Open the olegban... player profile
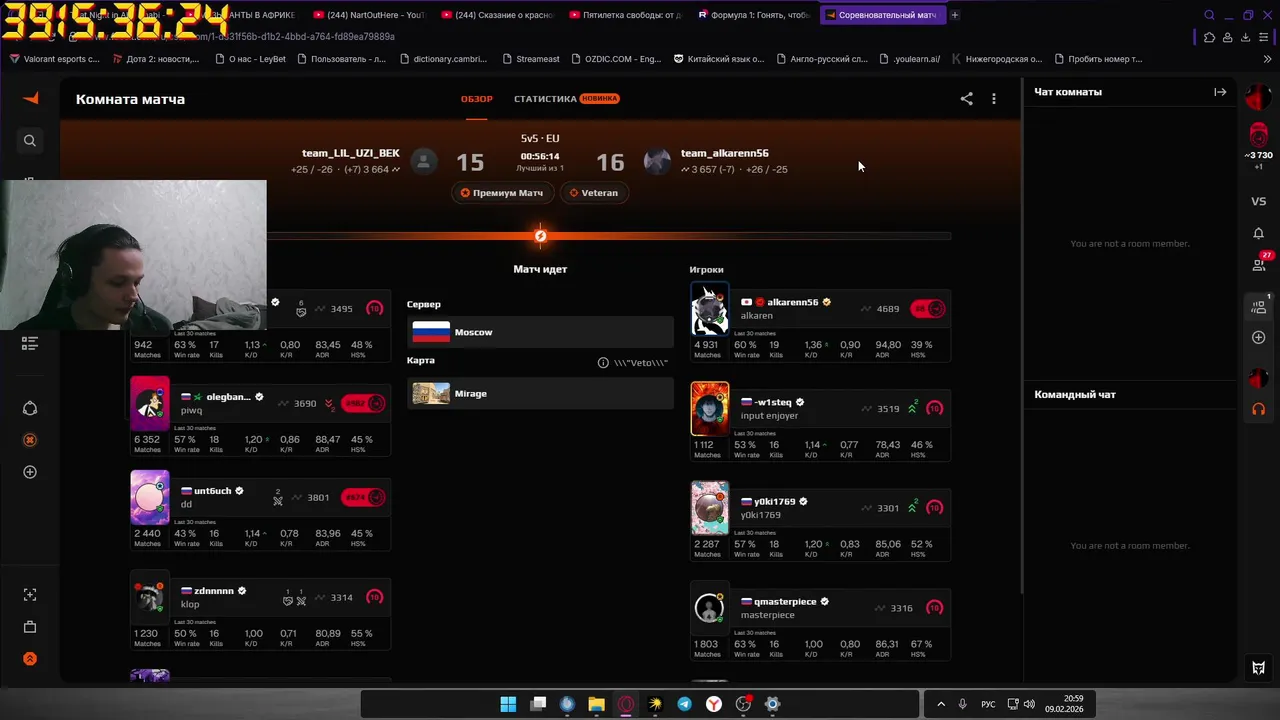1280x720 pixels. pos(228,397)
